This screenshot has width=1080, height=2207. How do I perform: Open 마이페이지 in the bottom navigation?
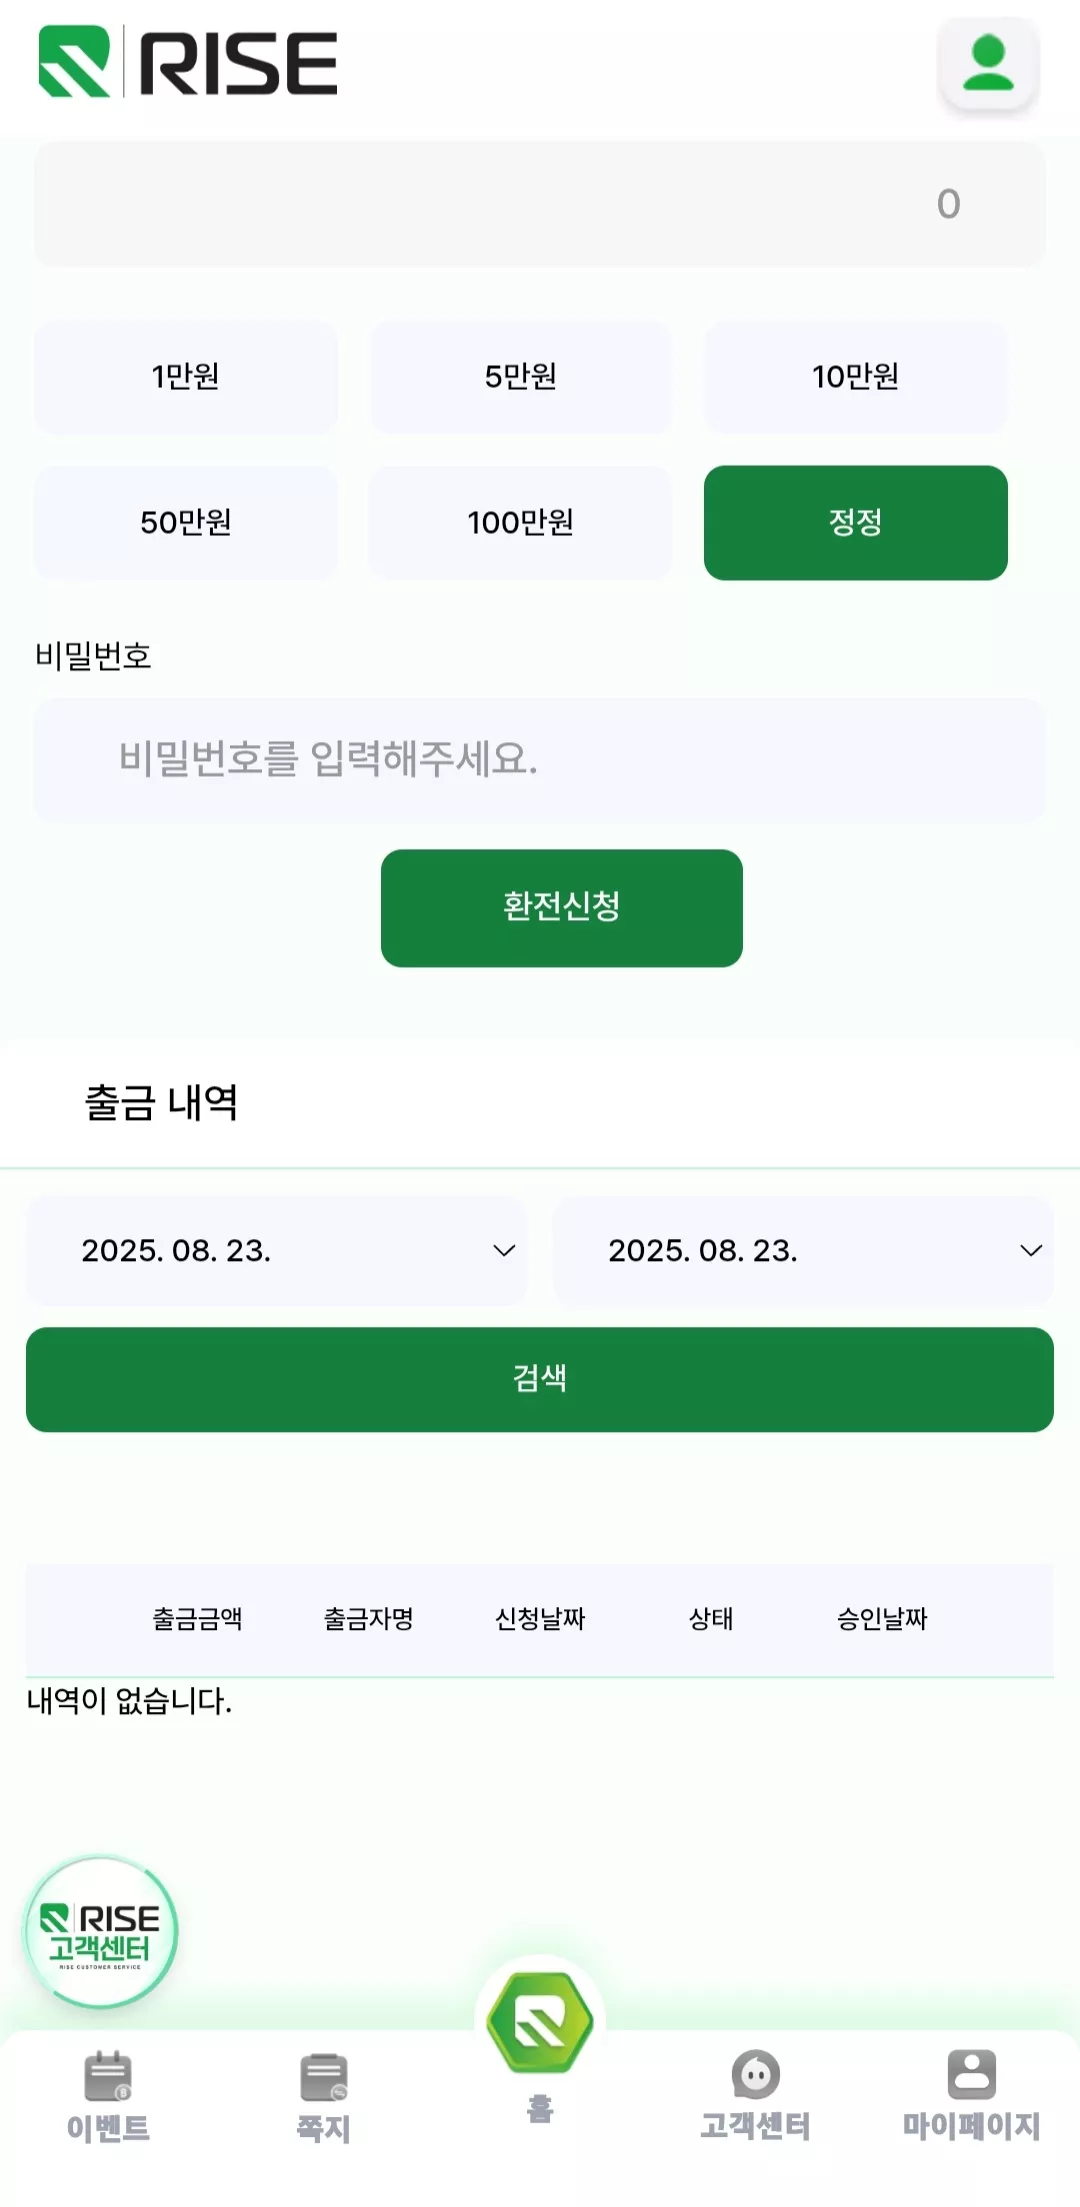pyautogui.click(x=971, y=2095)
